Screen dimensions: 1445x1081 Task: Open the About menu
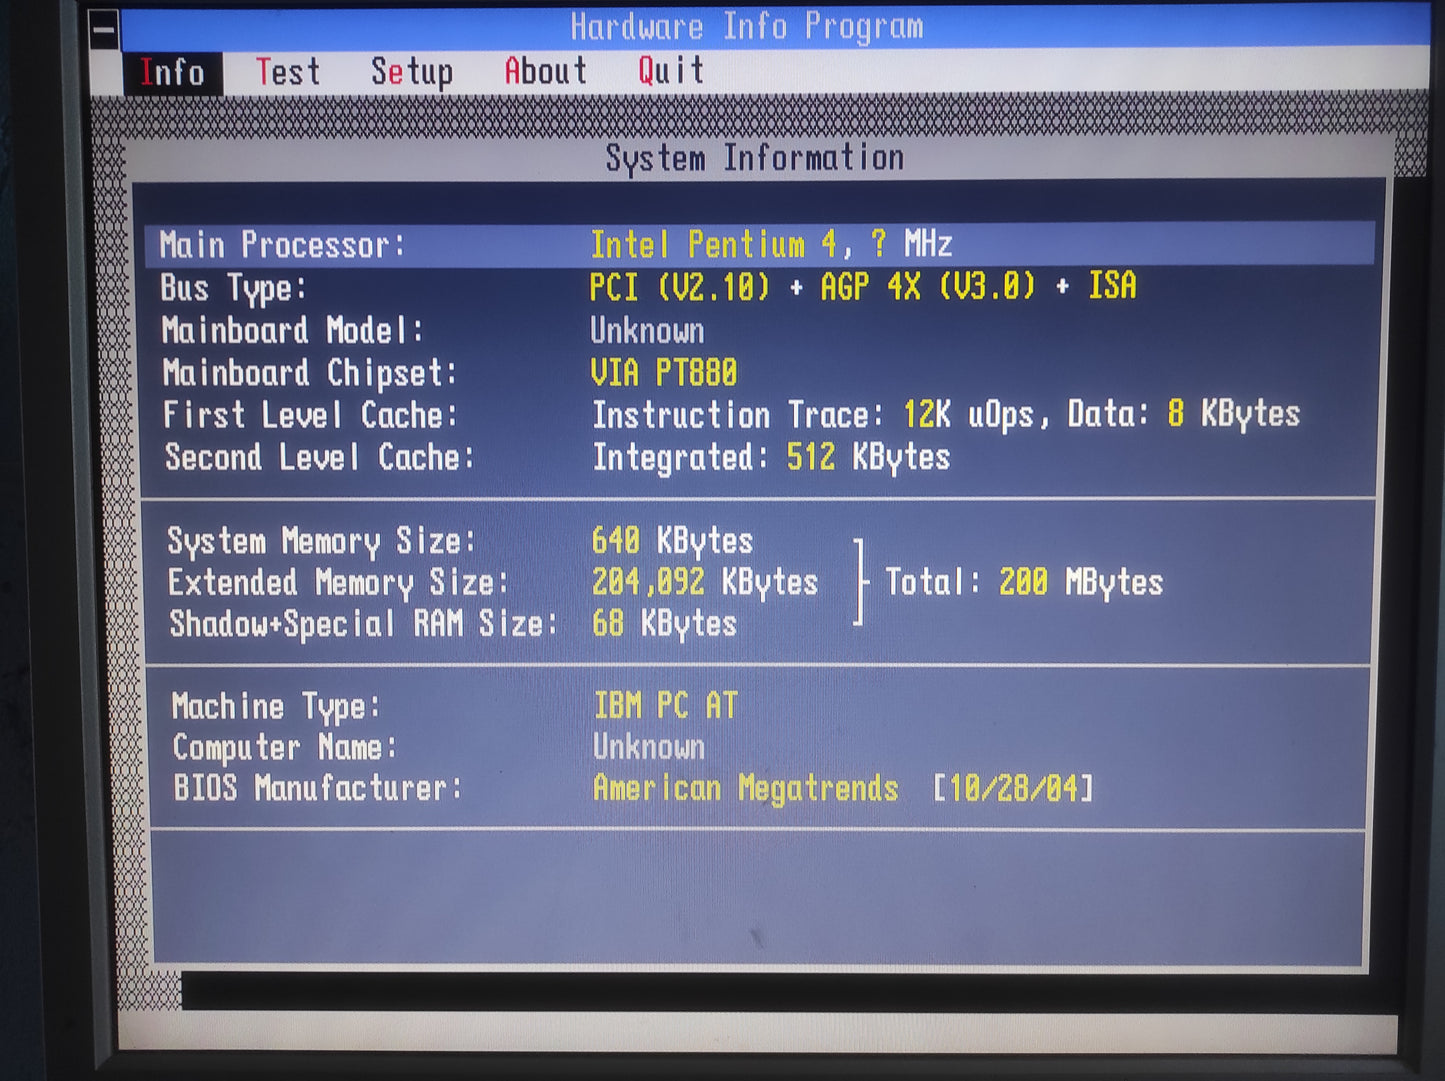545,71
